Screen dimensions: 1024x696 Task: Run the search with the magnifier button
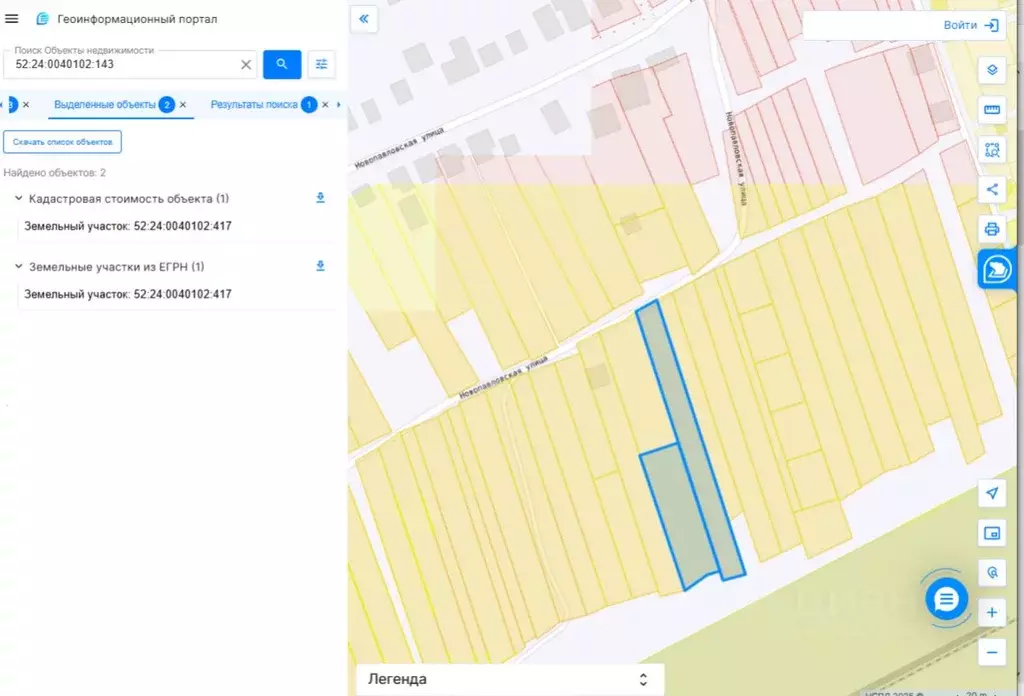[282, 64]
